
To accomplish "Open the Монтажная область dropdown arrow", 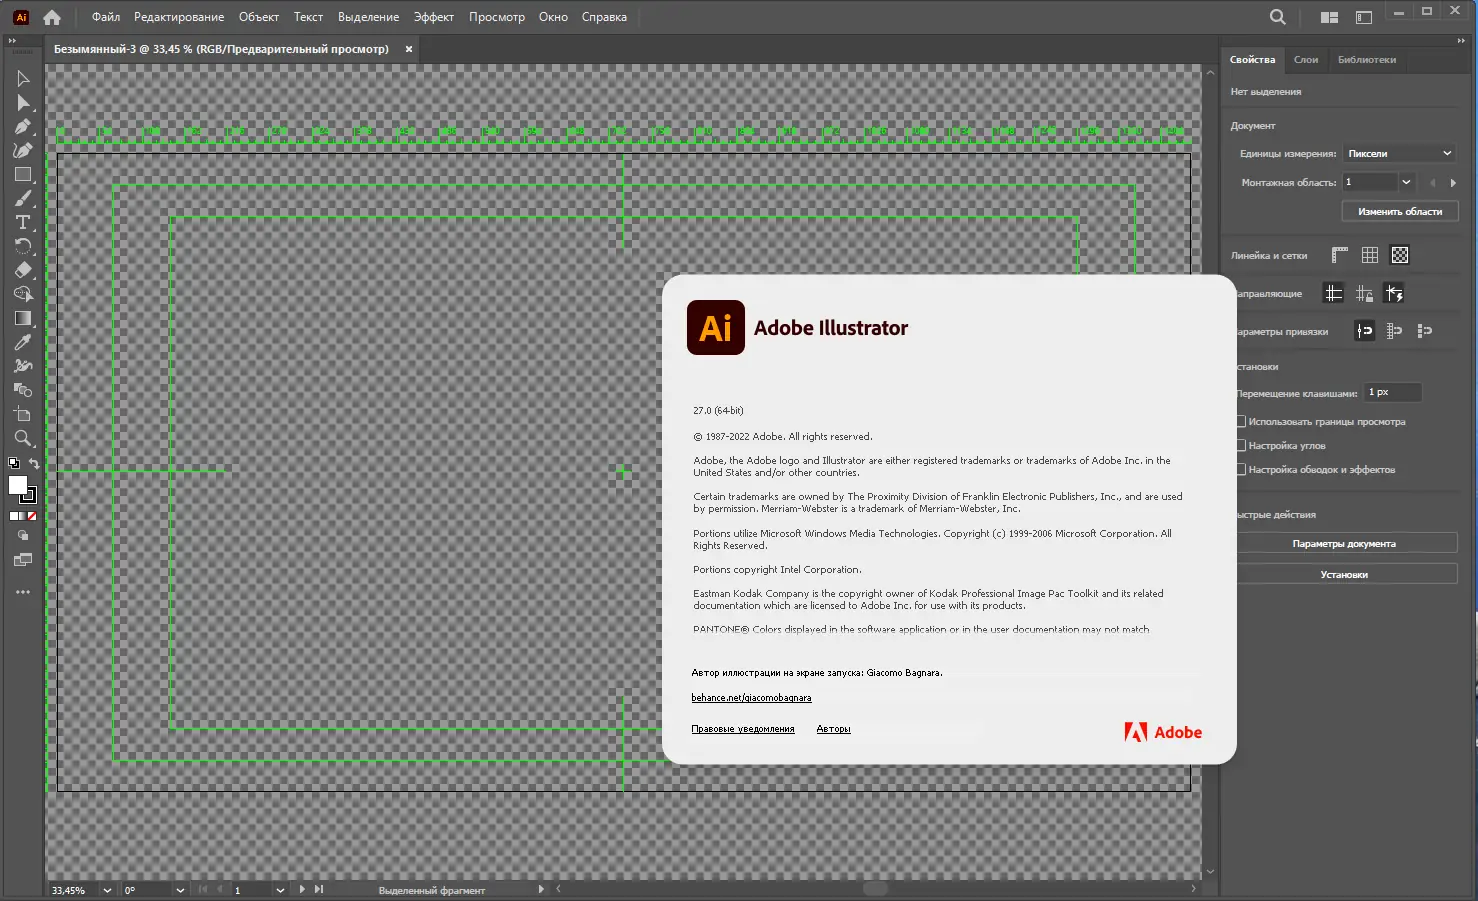I will (x=1406, y=182).
